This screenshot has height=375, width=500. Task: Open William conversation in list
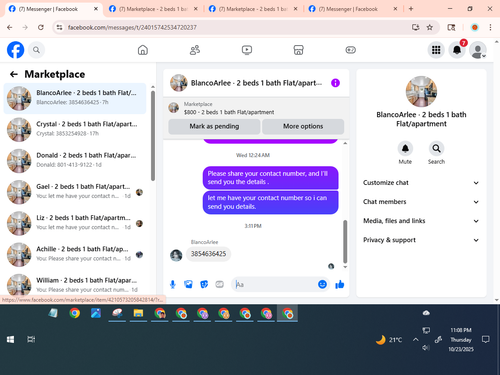coord(75,285)
